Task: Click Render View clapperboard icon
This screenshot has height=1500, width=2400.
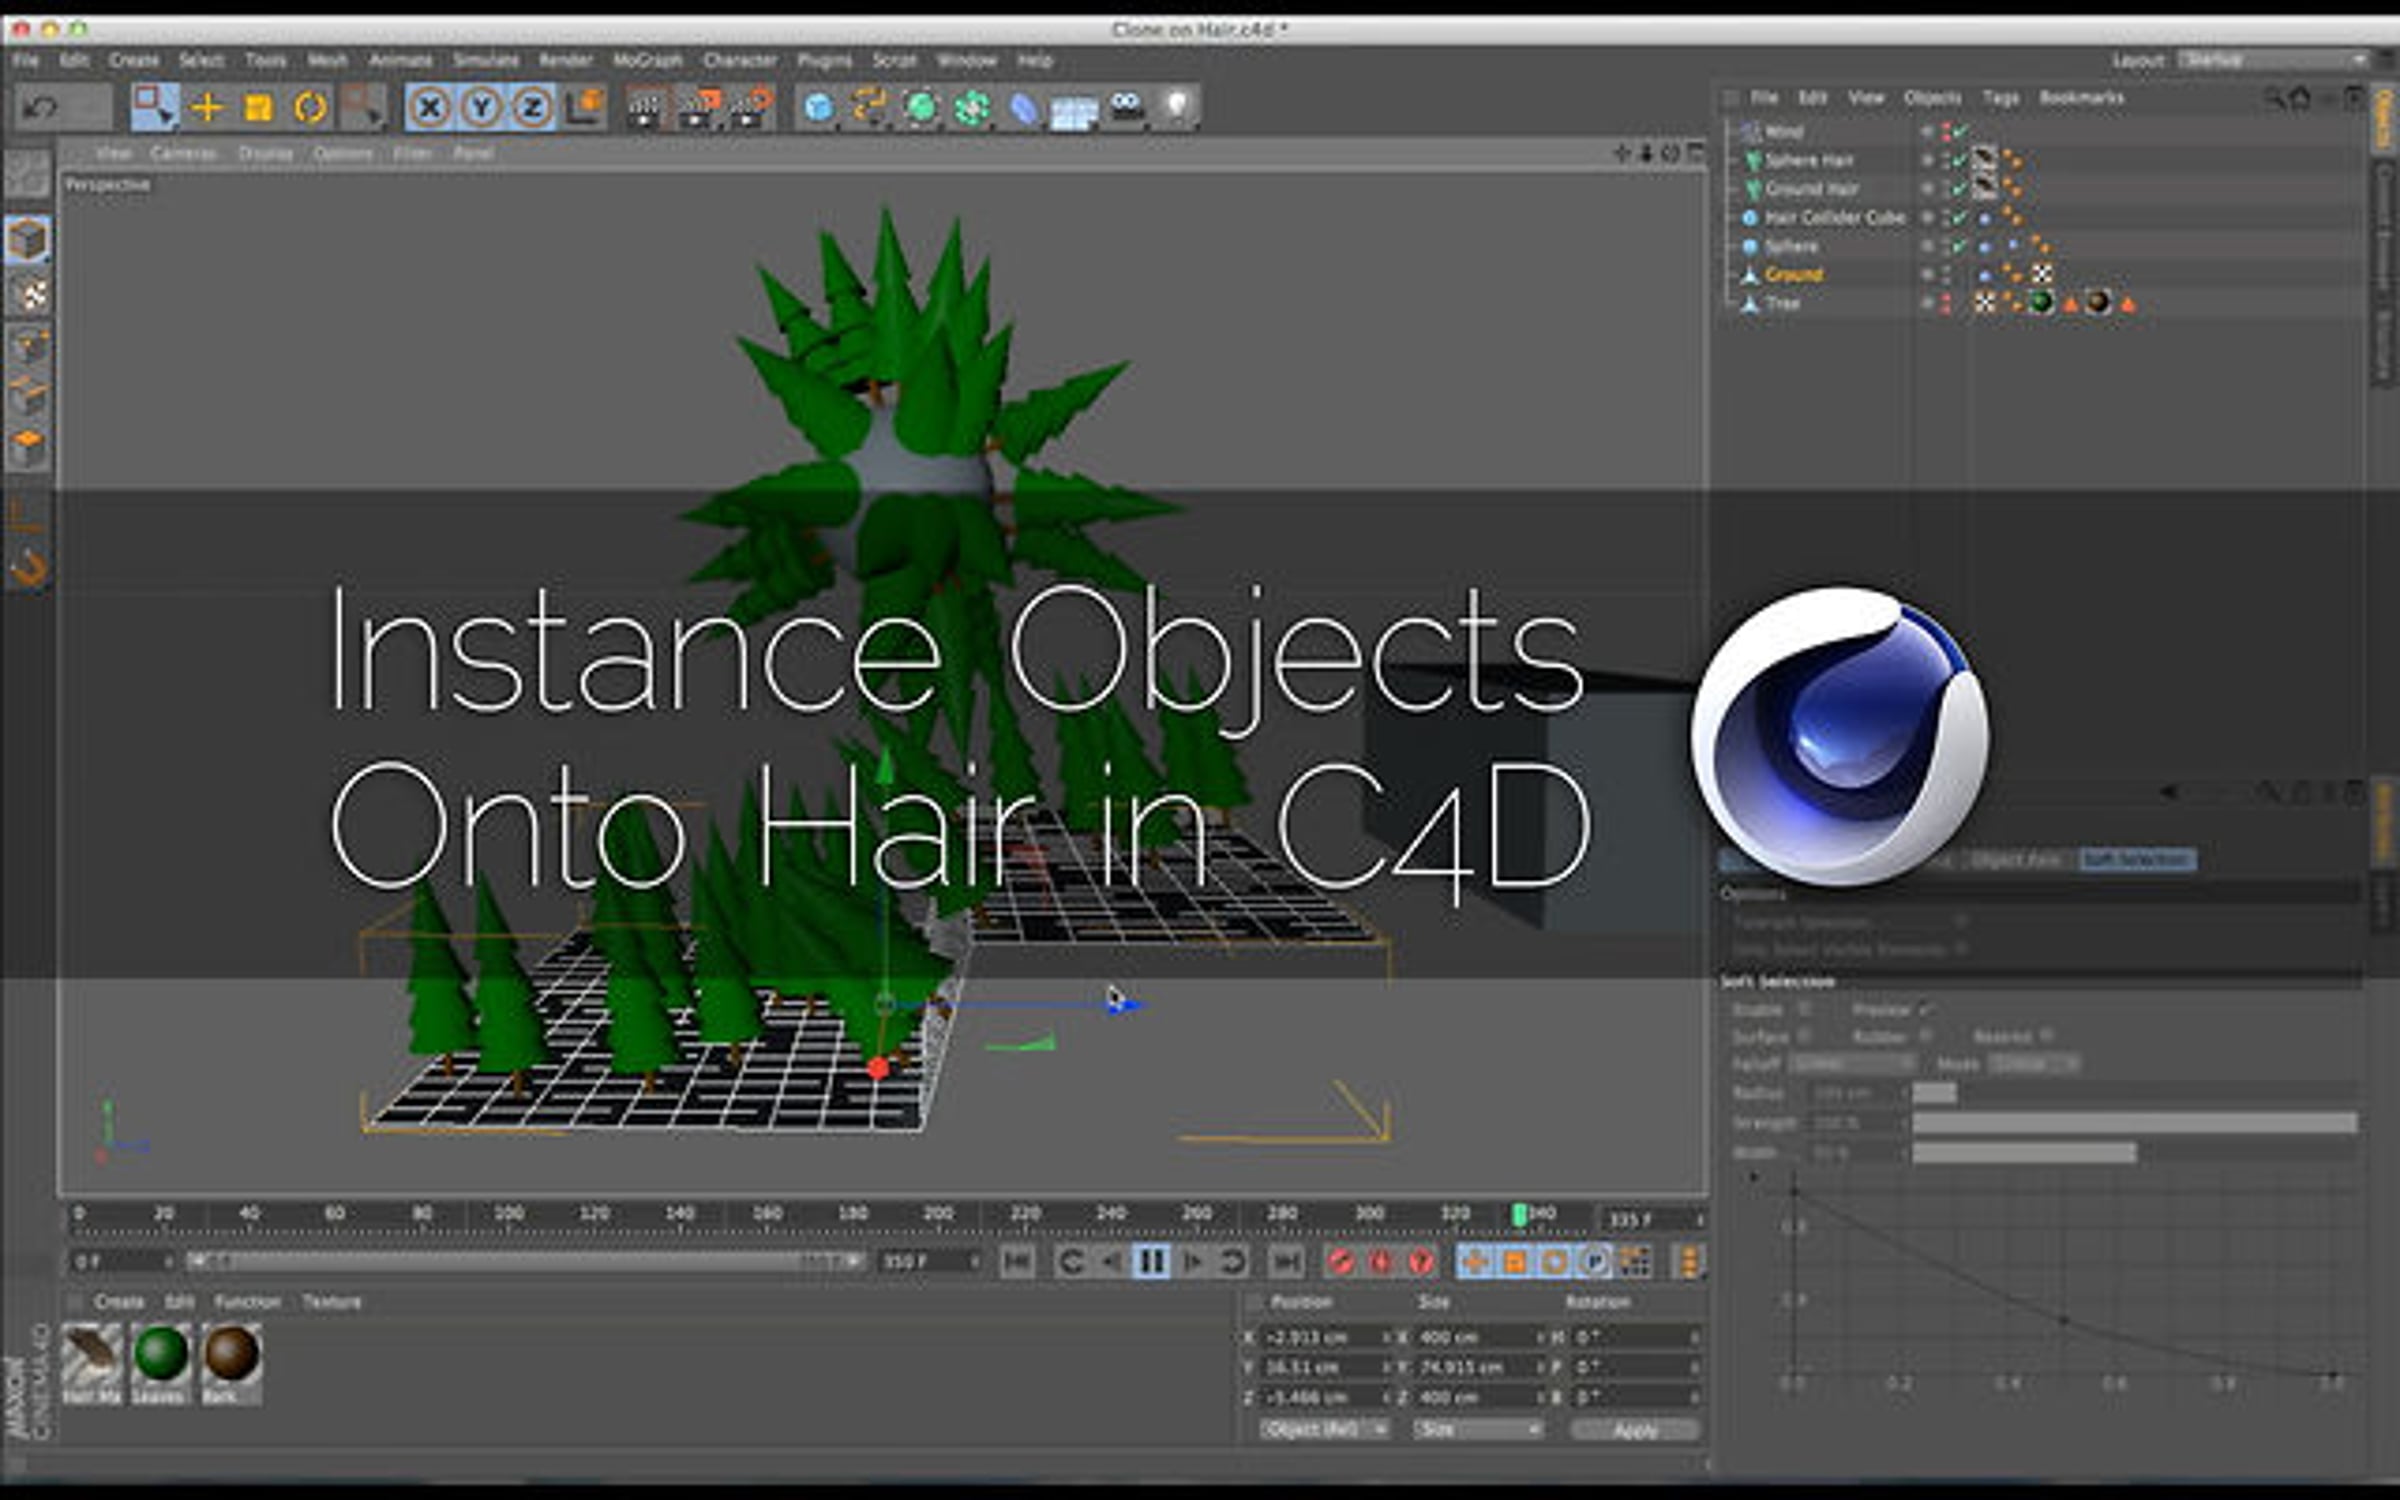Action: point(646,107)
